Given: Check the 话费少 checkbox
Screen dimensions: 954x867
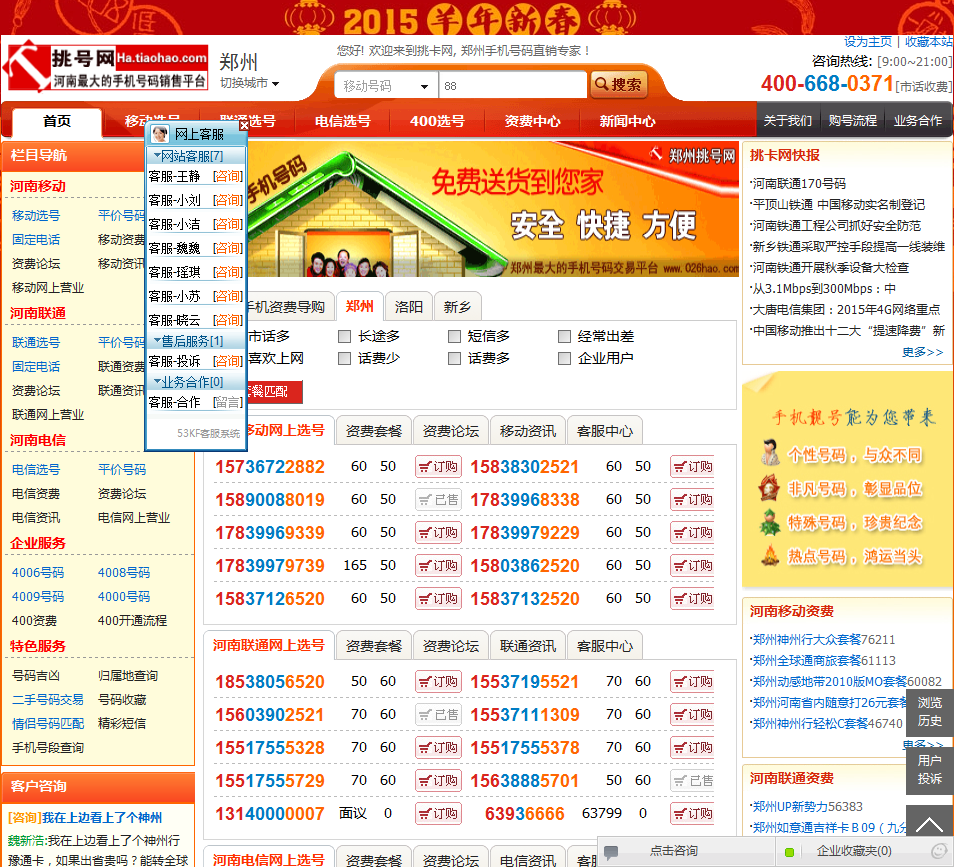Looking at the screenshot, I should [x=345, y=358].
